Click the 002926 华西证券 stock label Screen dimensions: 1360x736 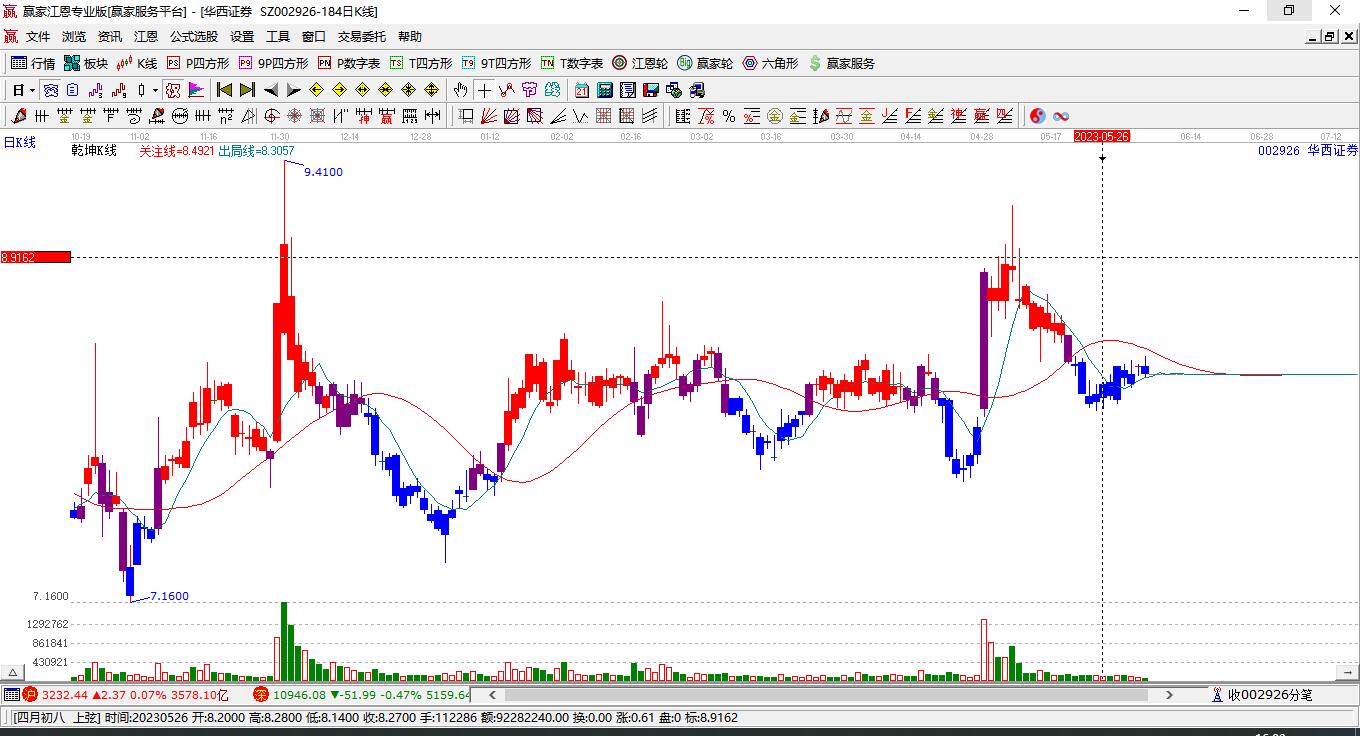point(1308,150)
